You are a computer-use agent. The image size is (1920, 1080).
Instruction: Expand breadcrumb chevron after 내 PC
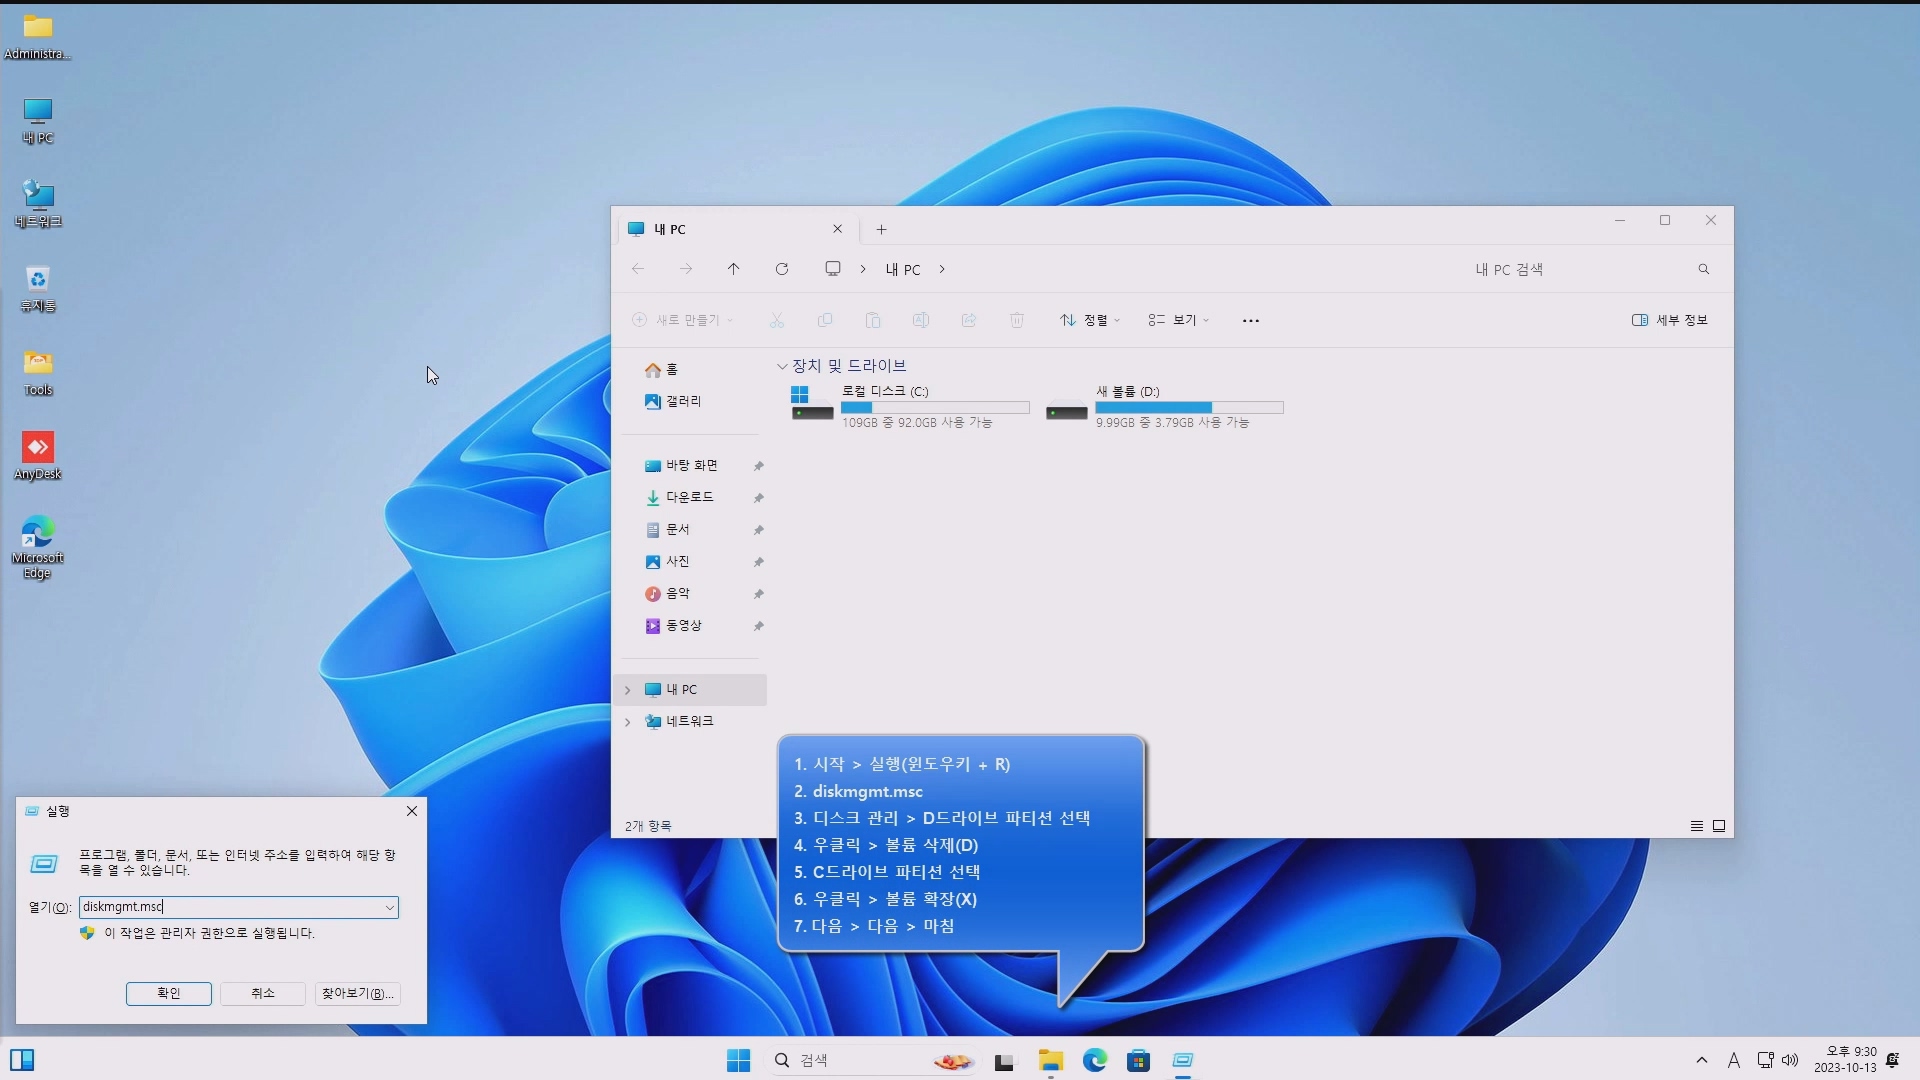tap(942, 269)
